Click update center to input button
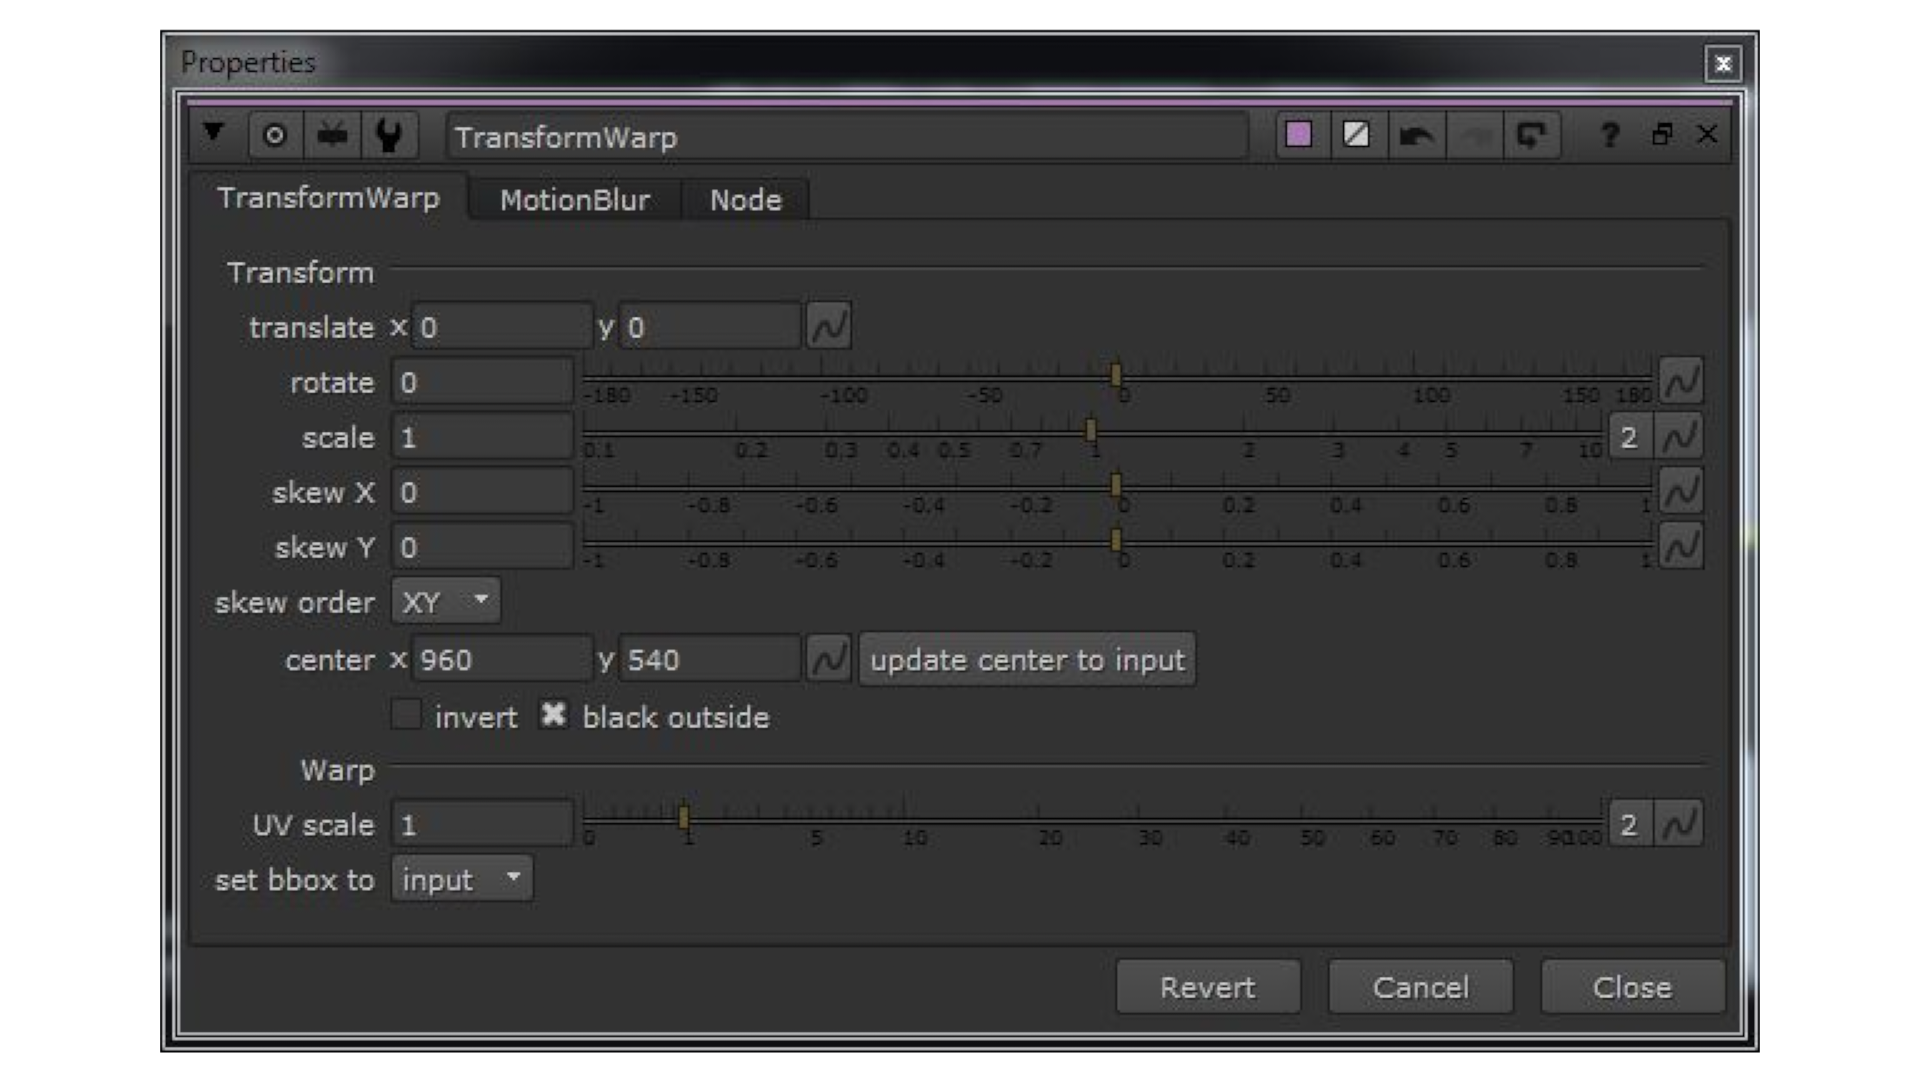Screen dimensions: 1920x1080 pos(1026,660)
